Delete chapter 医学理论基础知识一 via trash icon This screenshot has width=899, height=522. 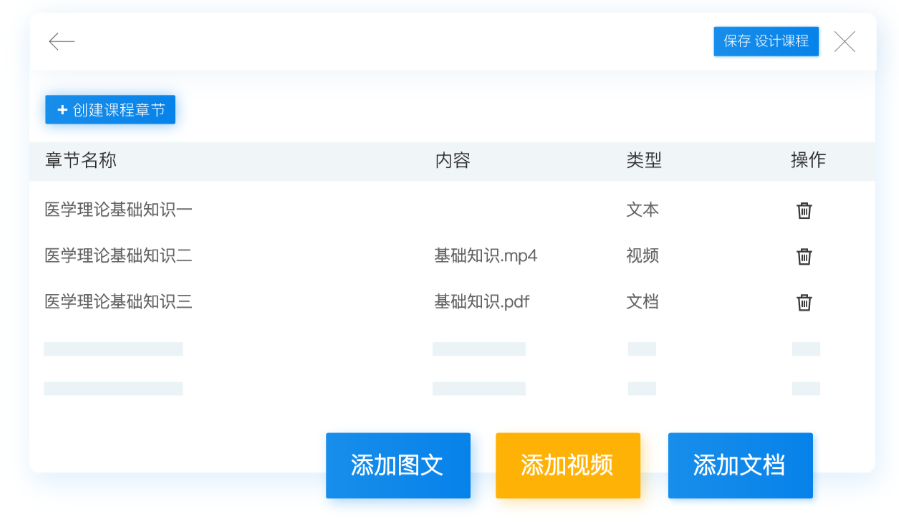point(804,210)
